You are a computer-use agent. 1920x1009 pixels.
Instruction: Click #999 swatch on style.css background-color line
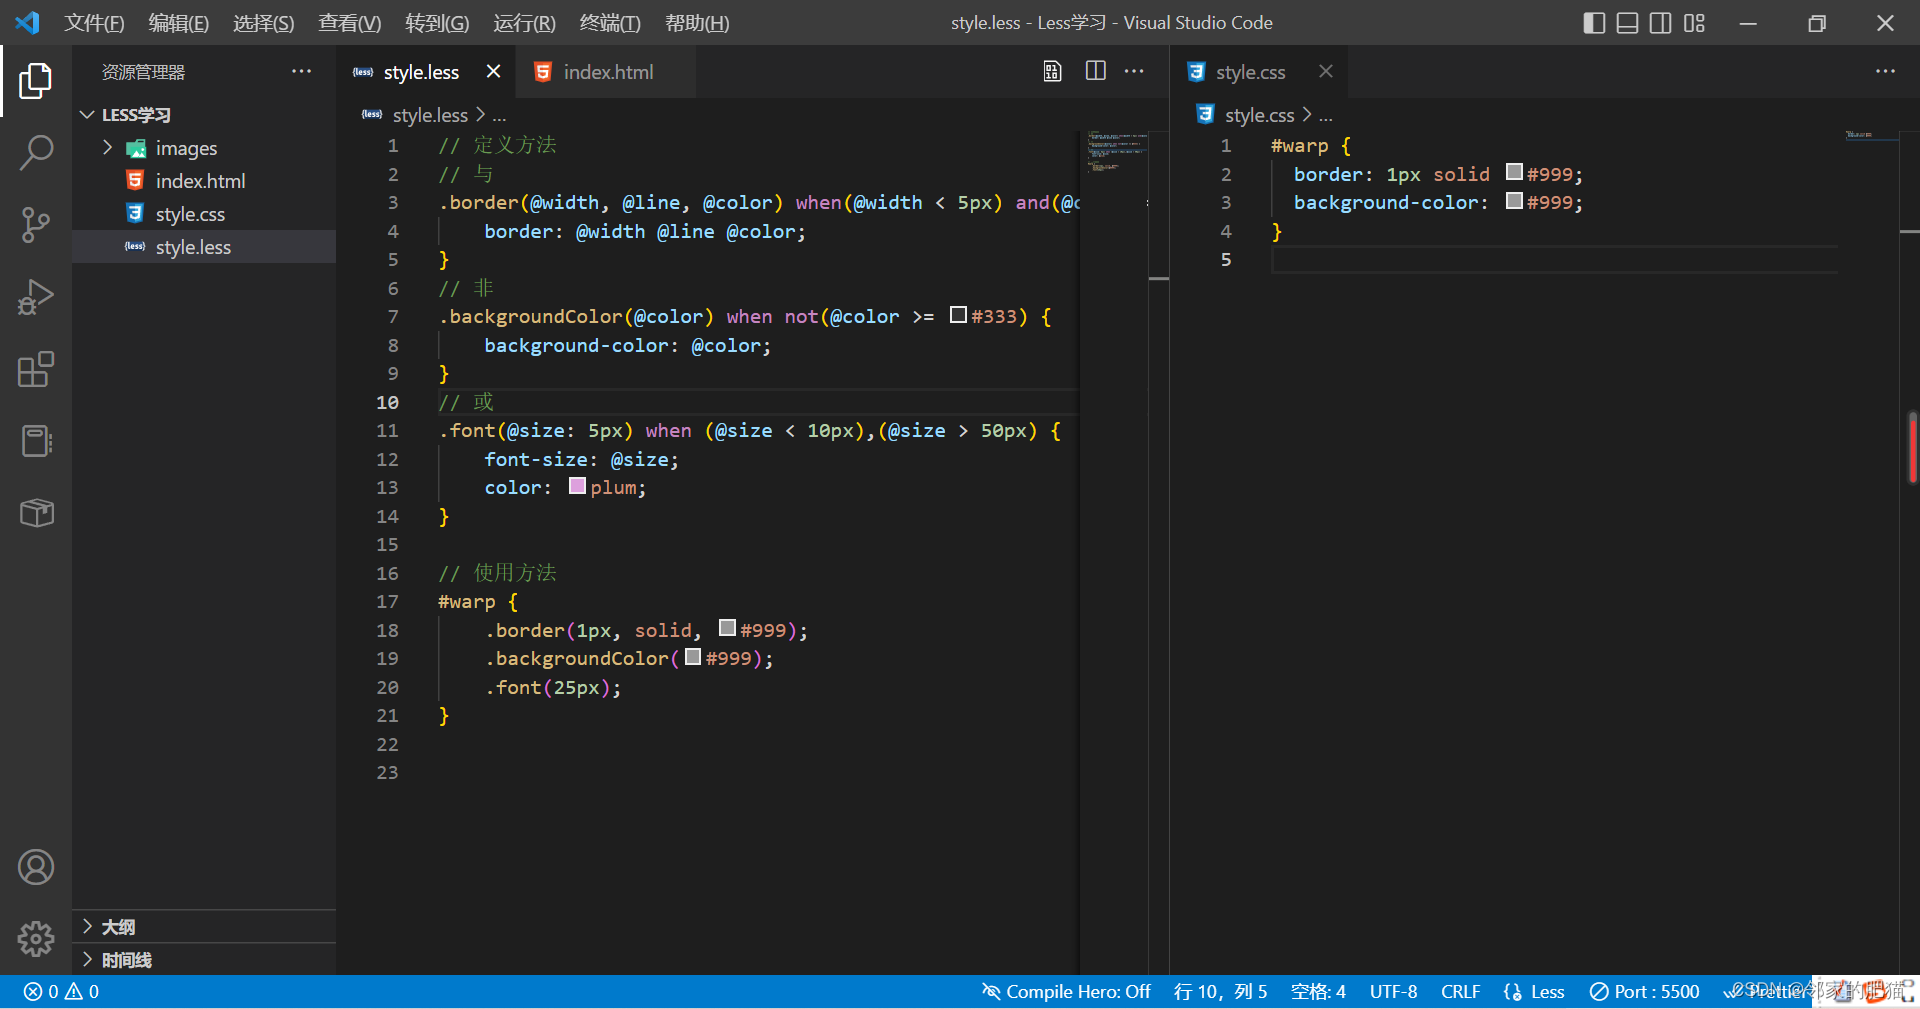1514,201
